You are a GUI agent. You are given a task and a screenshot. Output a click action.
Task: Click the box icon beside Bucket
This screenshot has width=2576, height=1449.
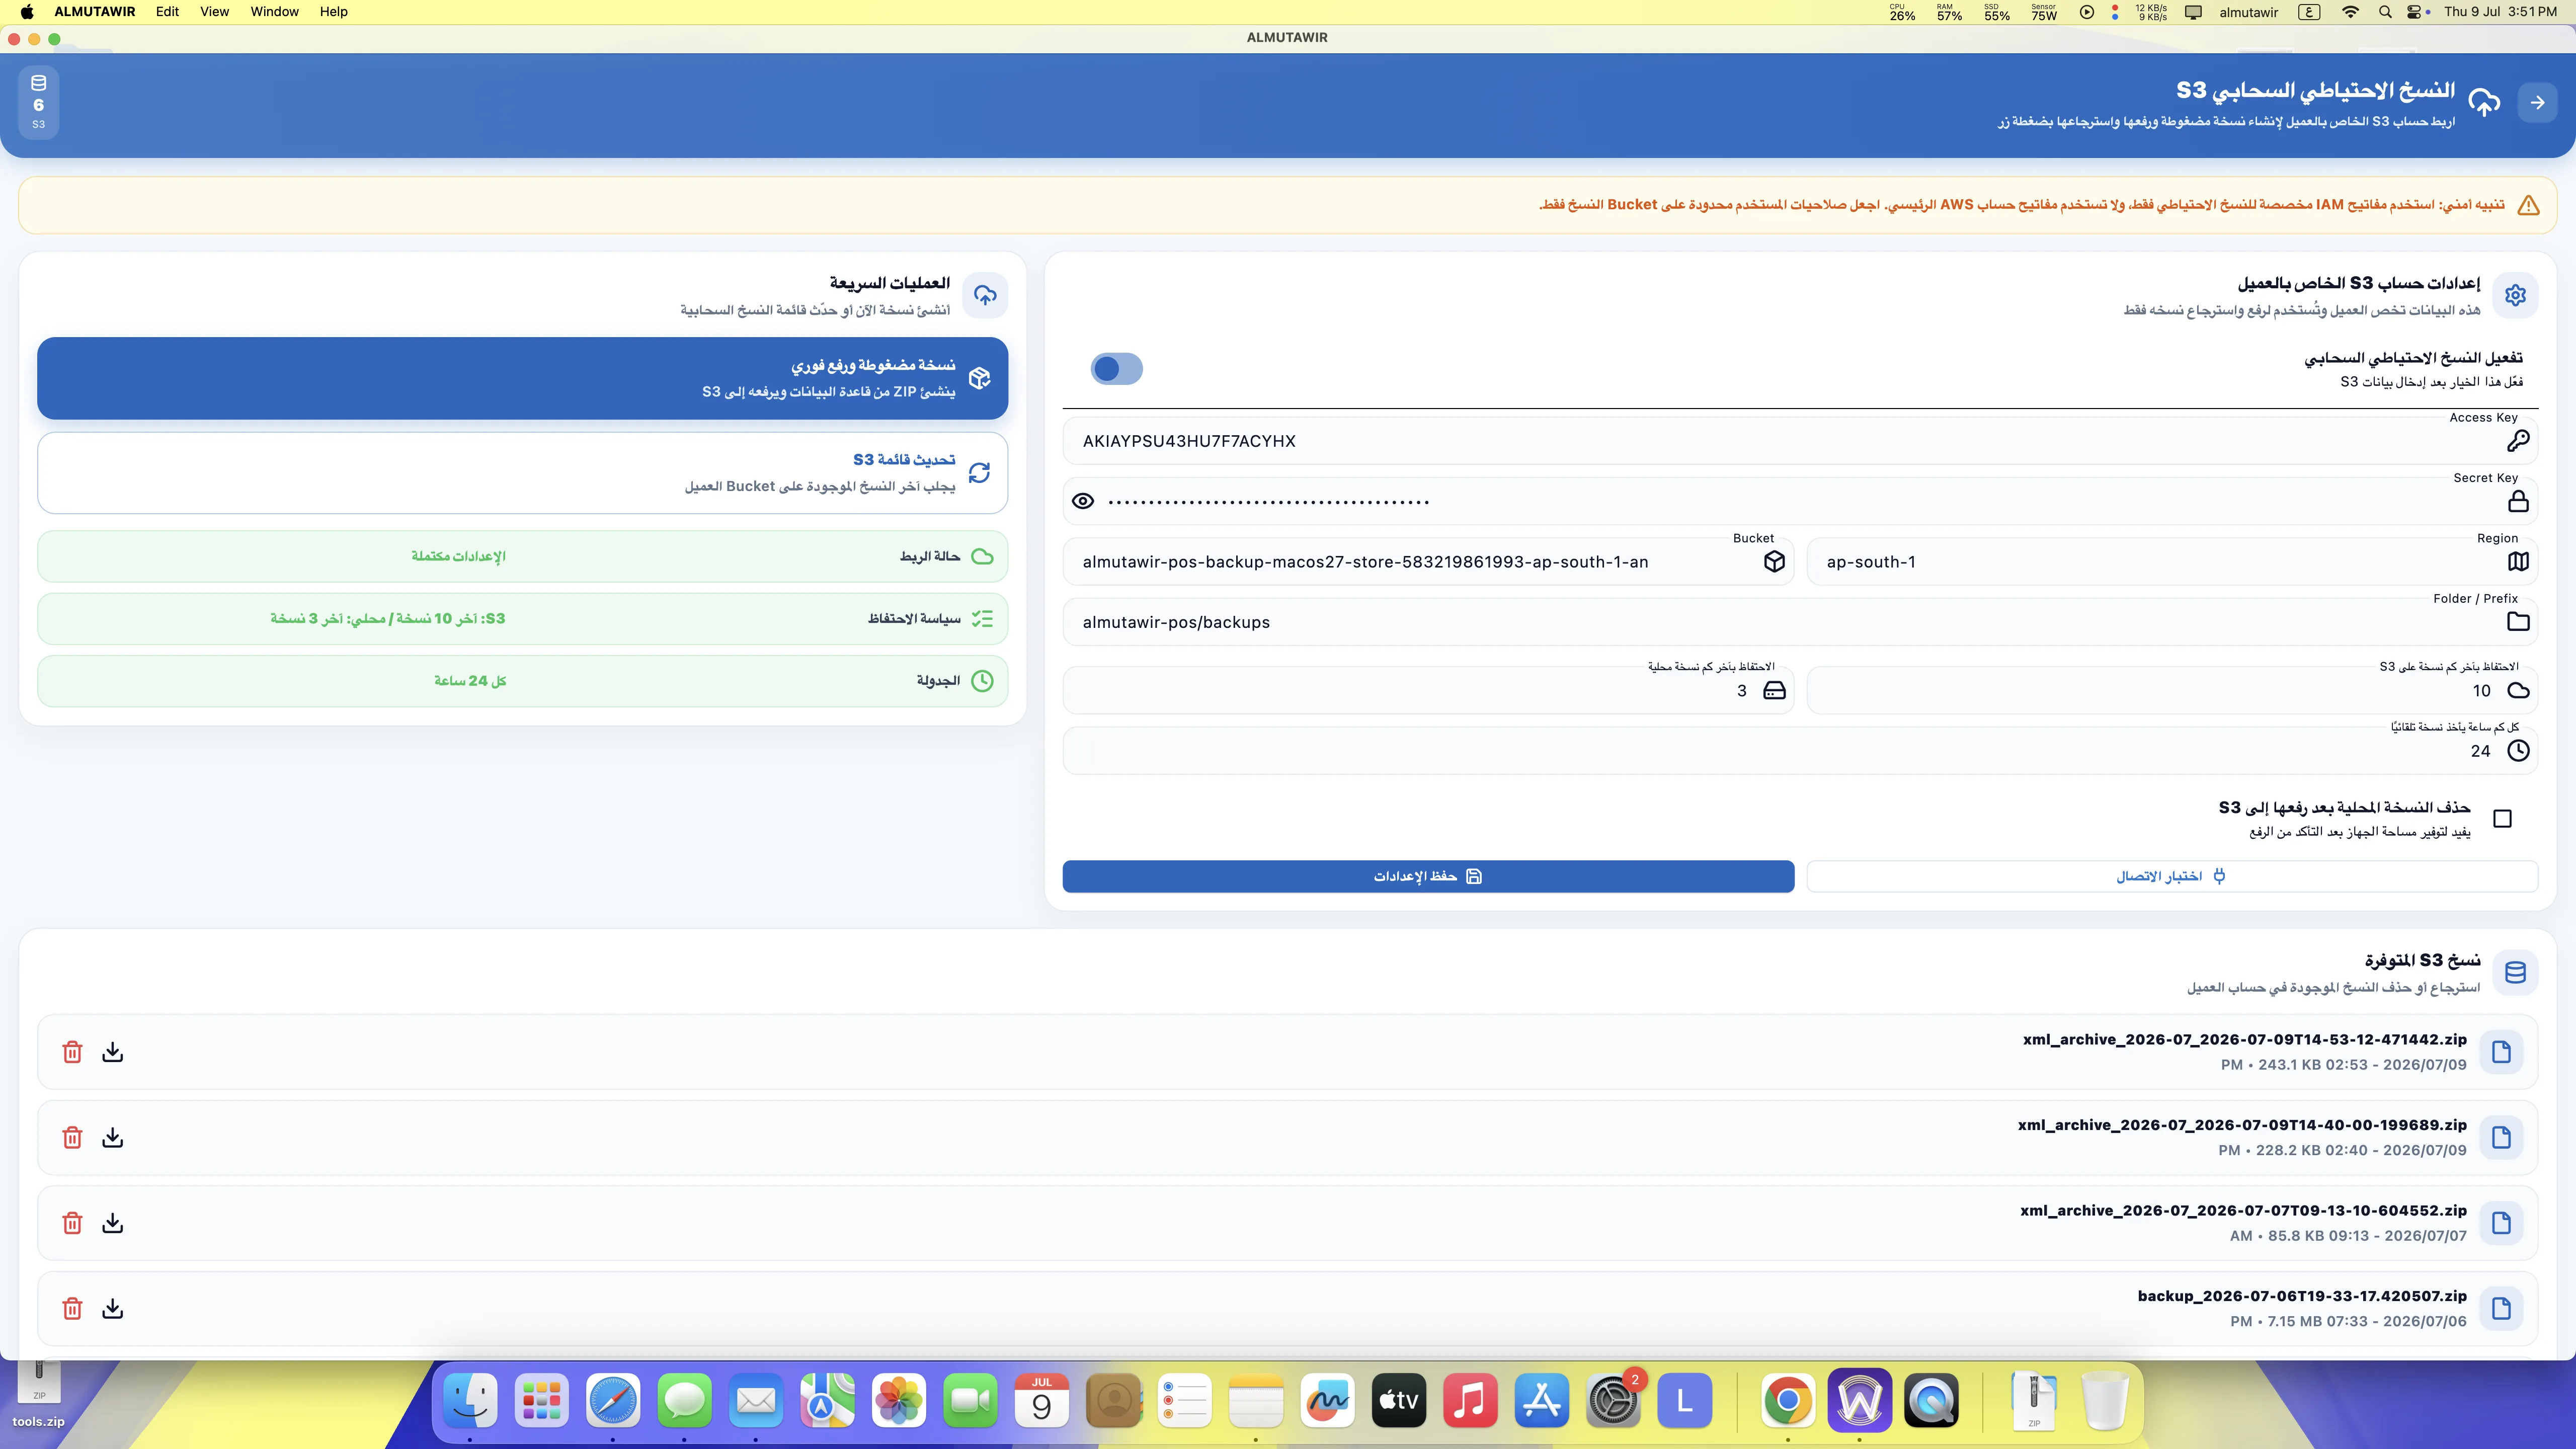coord(1774,562)
